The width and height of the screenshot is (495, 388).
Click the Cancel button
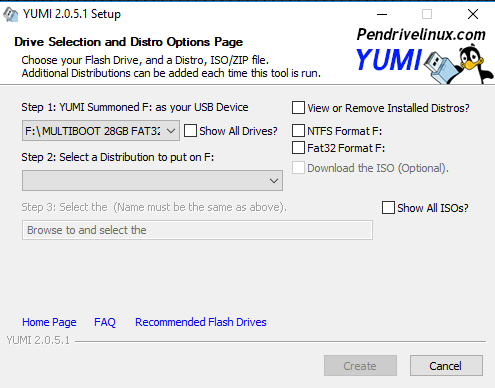(x=446, y=366)
